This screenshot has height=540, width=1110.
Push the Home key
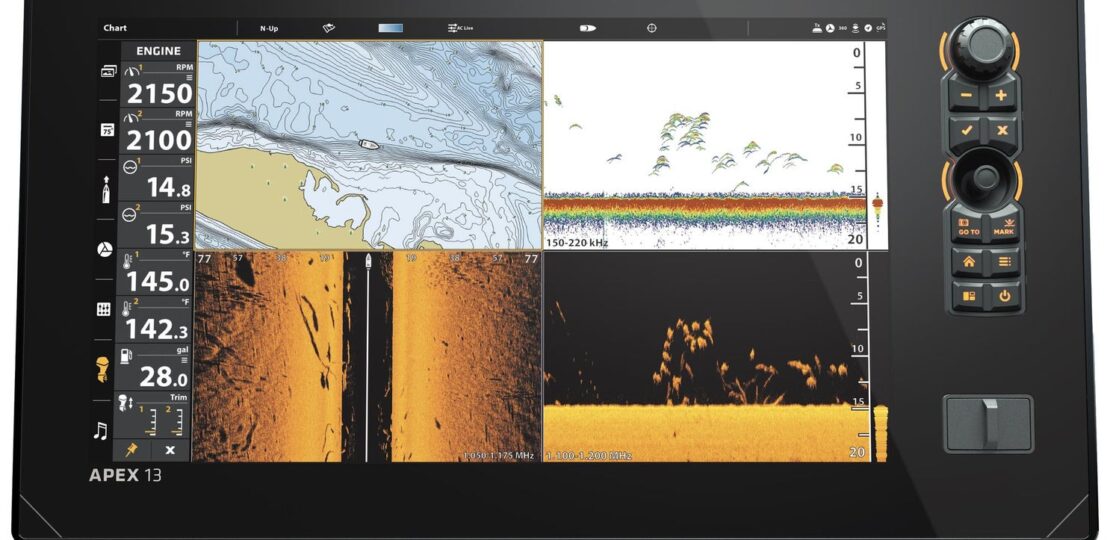(968, 262)
